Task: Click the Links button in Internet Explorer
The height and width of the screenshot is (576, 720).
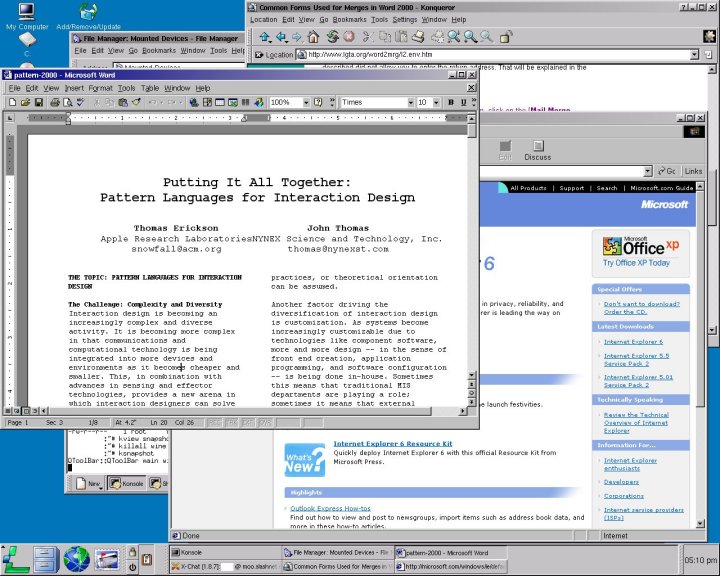Action: pos(693,171)
